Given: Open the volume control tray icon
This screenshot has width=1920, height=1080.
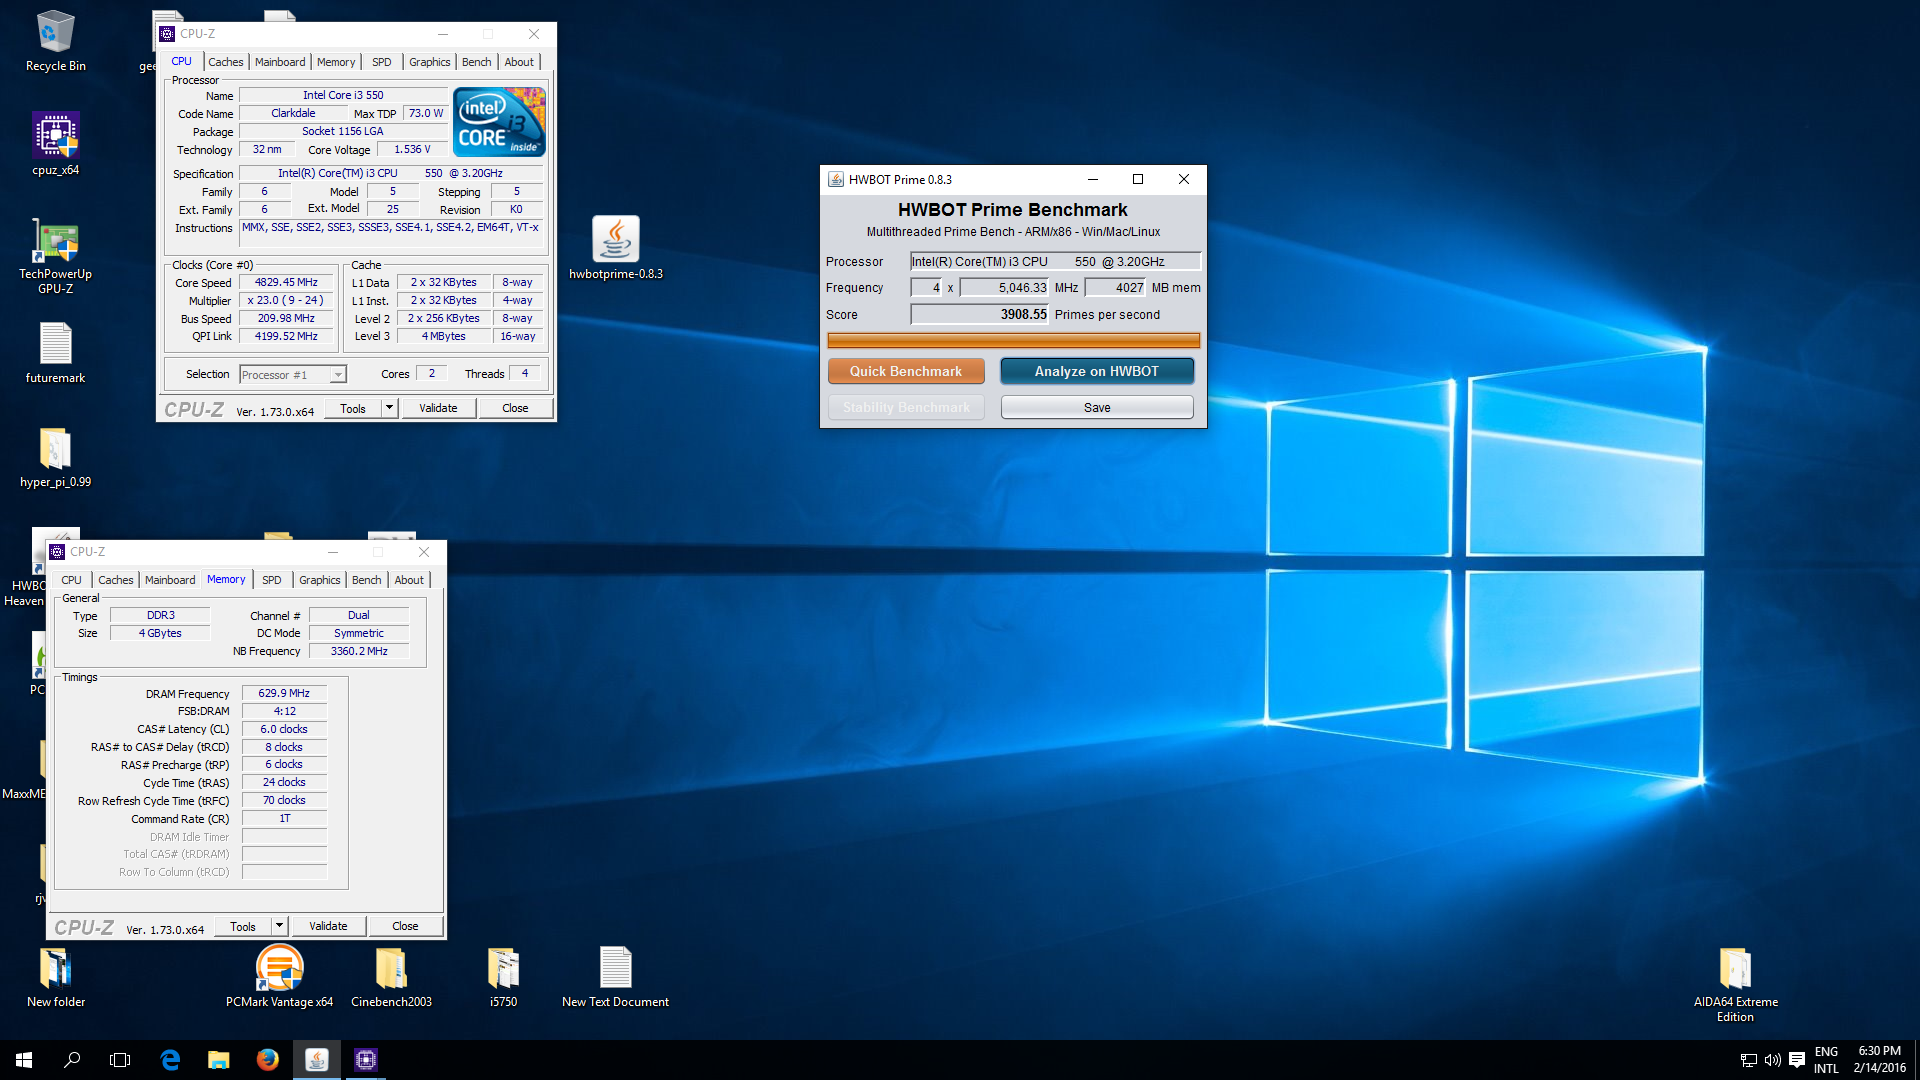Looking at the screenshot, I should click(1772, 1060).
